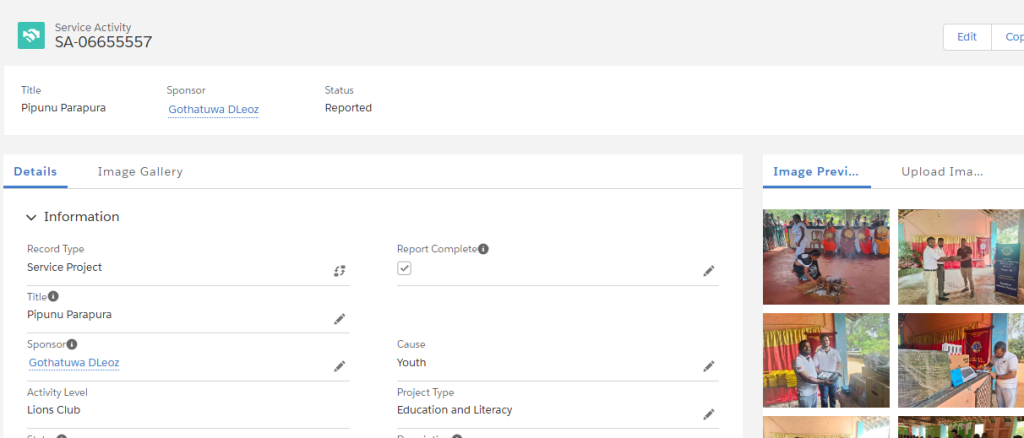Click Activity Level value Lions Club
This screenshot has height=438, width=1024.
pos(54,410)
